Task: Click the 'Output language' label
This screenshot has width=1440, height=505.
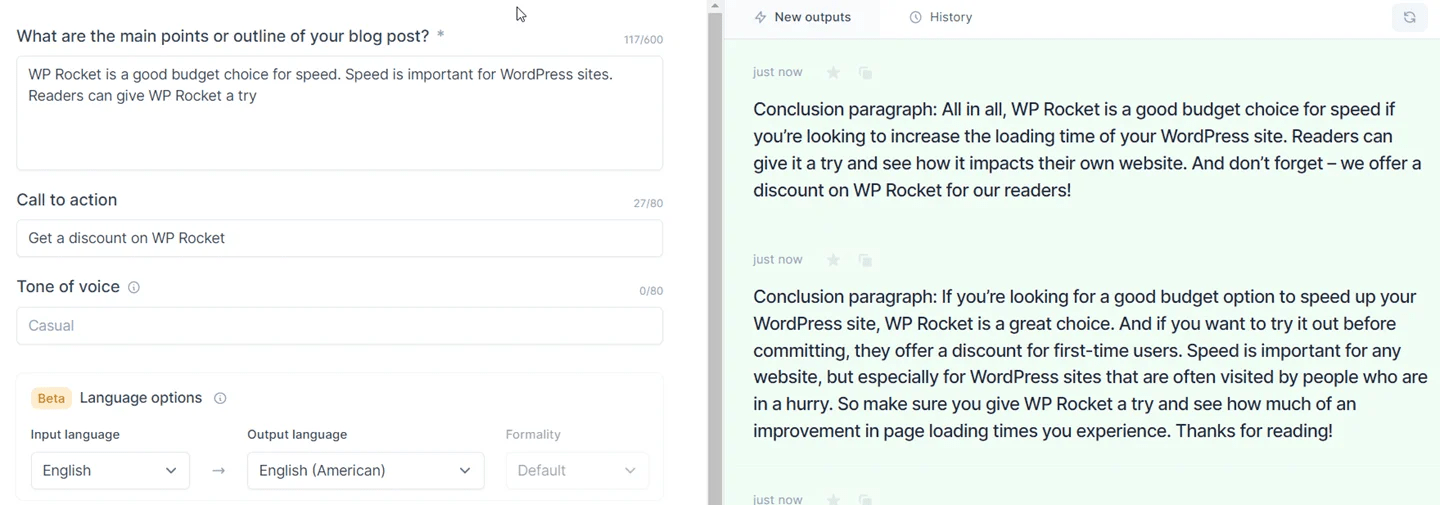Action: pos(297,435)
